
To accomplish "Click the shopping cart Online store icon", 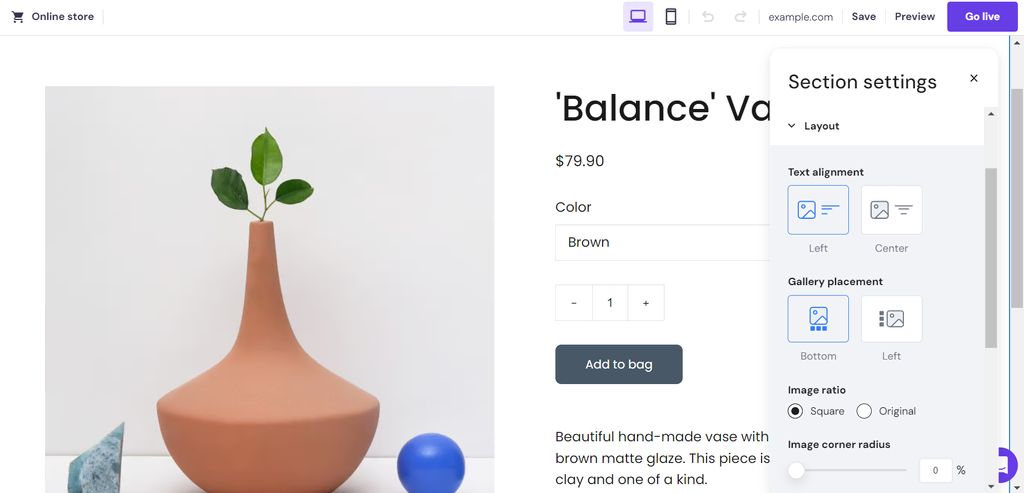I will coord(18,17).
